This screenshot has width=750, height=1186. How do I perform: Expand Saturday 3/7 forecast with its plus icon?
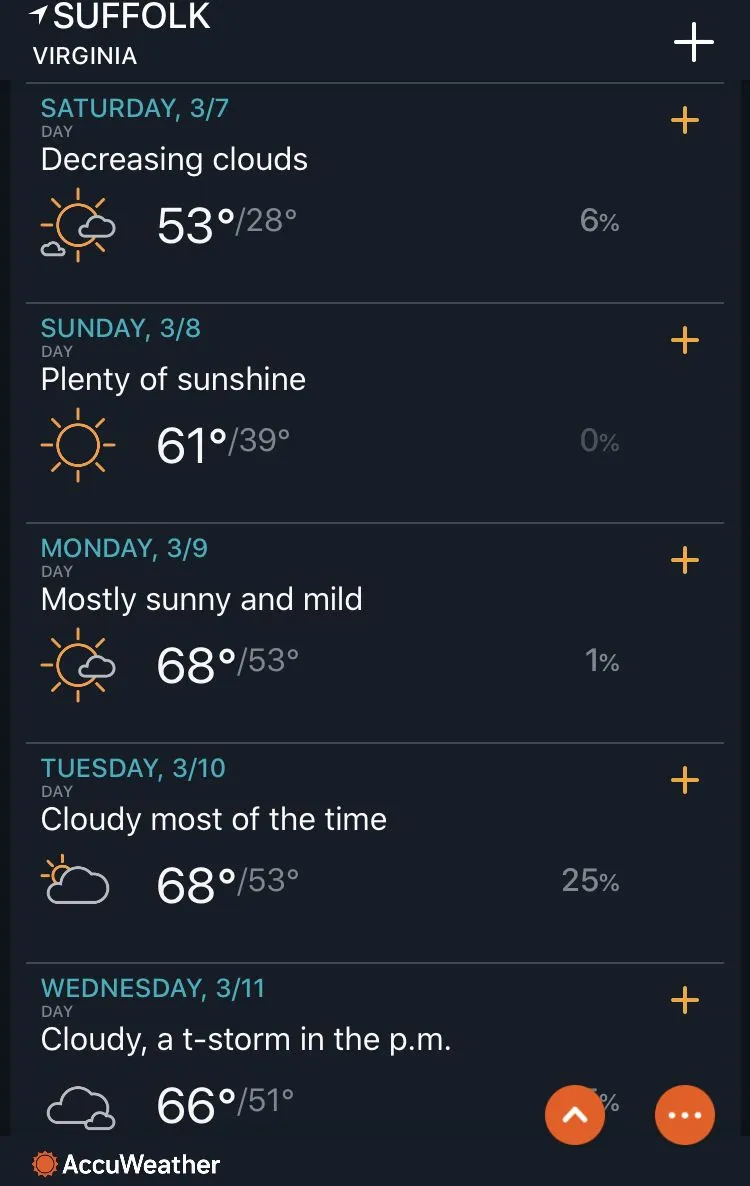click(x=685, y=121)
